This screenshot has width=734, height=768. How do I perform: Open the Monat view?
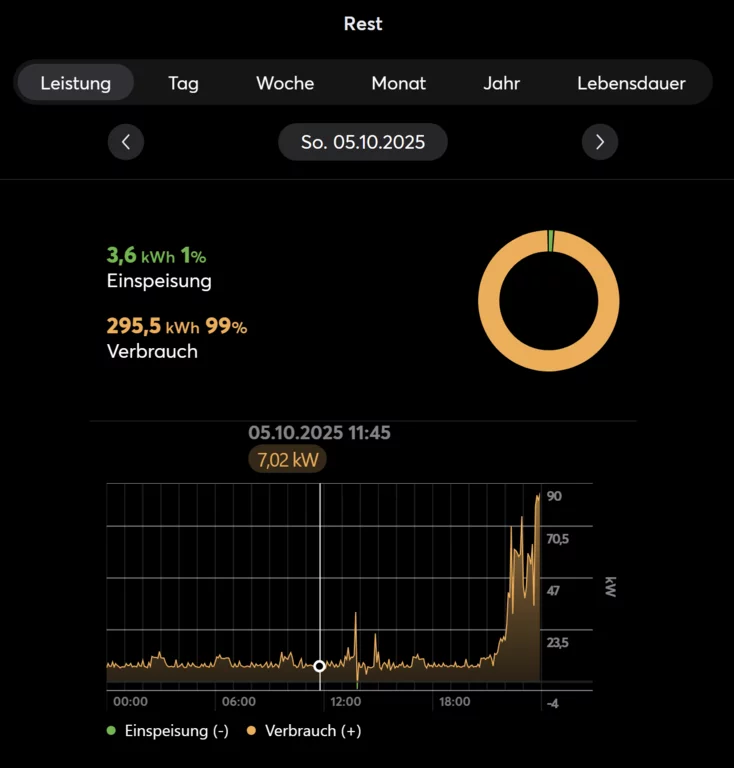click(x=398, y=83)
